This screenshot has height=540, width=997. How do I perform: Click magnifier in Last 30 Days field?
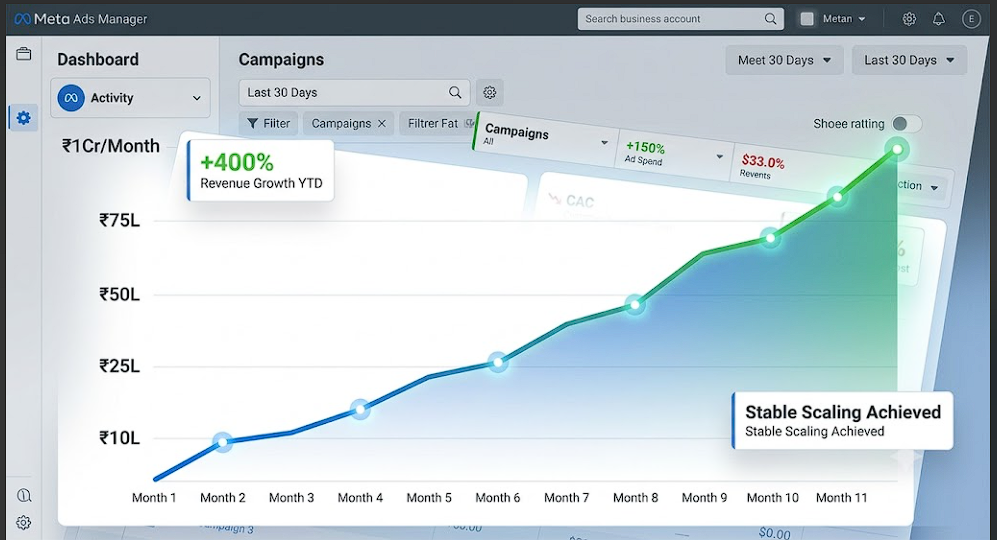click(455, 92)
